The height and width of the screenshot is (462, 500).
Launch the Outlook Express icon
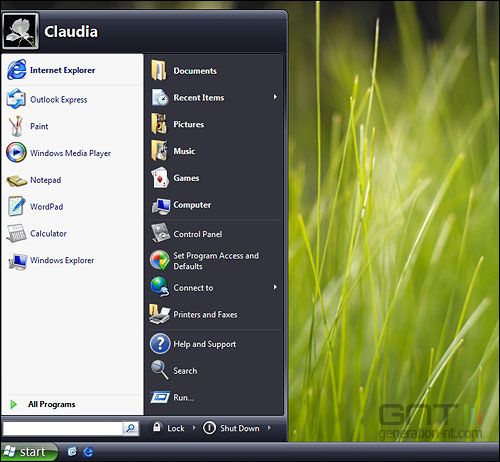pyautogui.click(x=16, y=99)
